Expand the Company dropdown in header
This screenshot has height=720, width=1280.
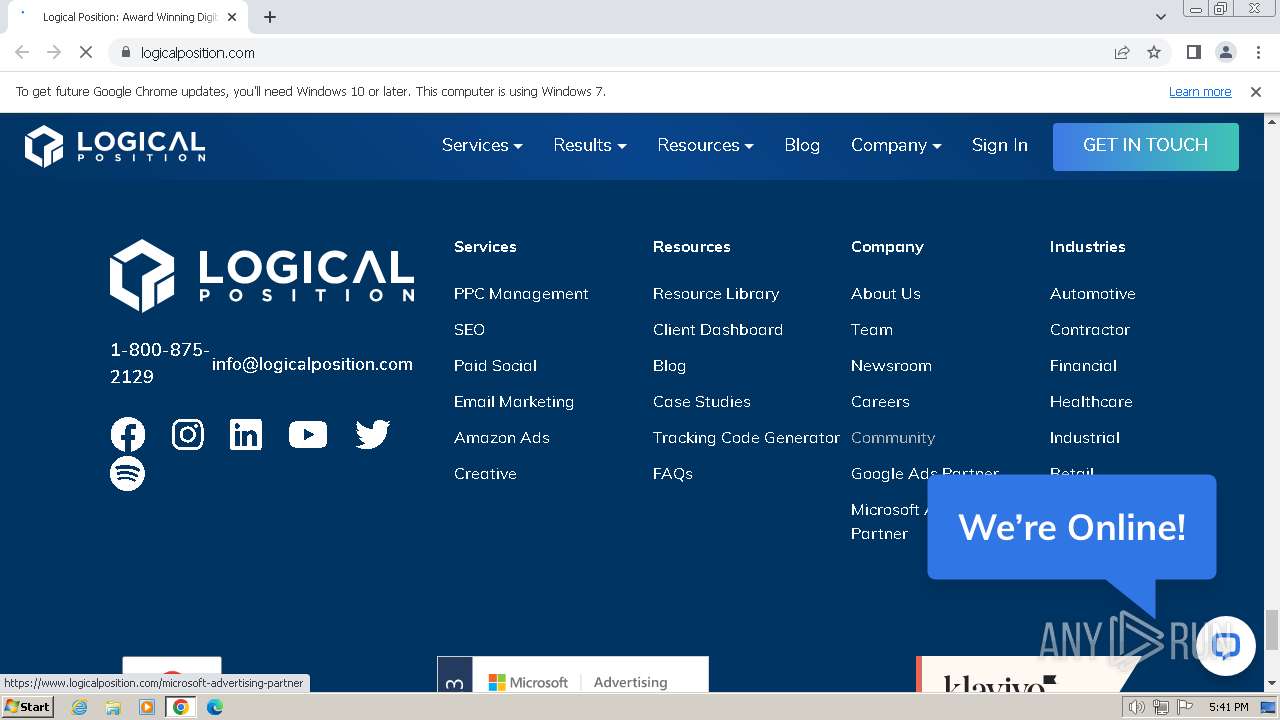coord(896,146)
